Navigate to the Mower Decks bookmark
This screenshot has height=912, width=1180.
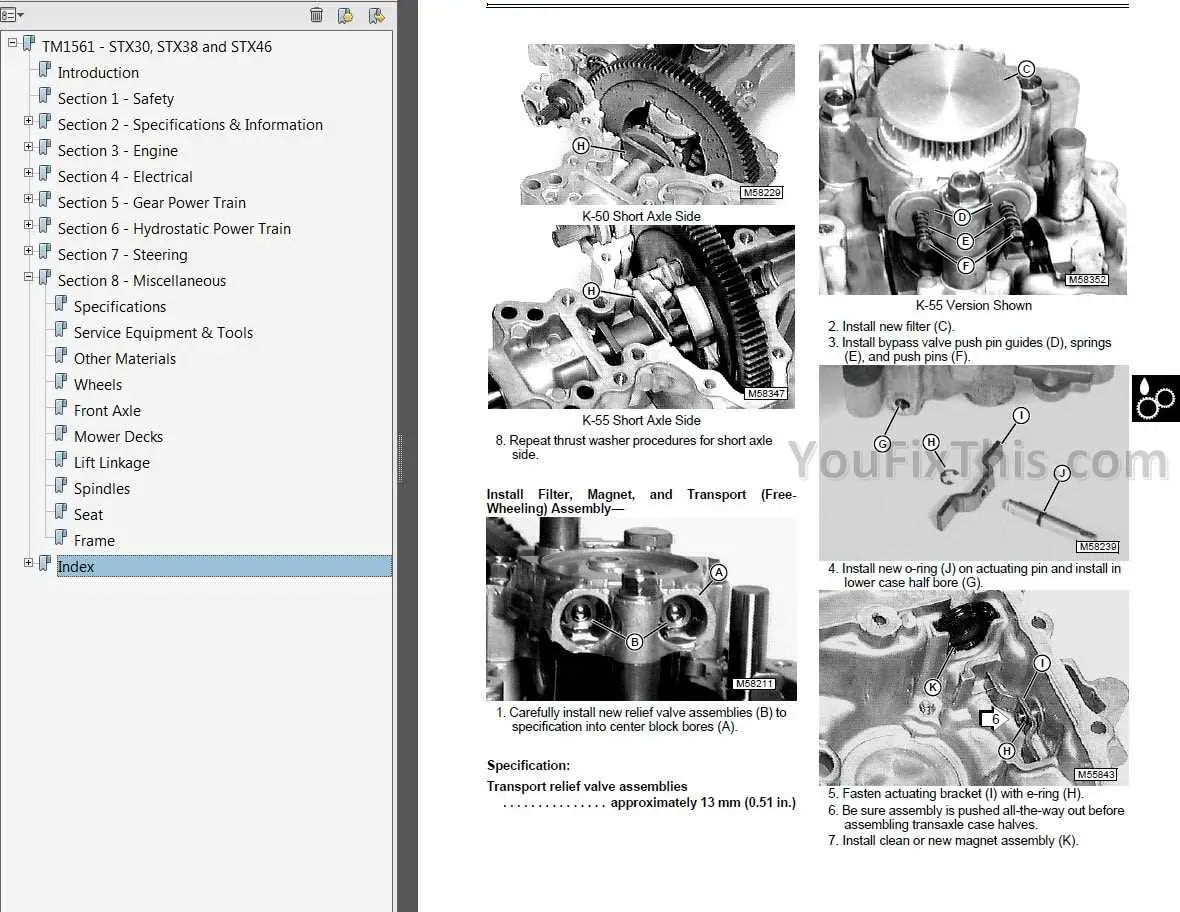click(118, 436)
